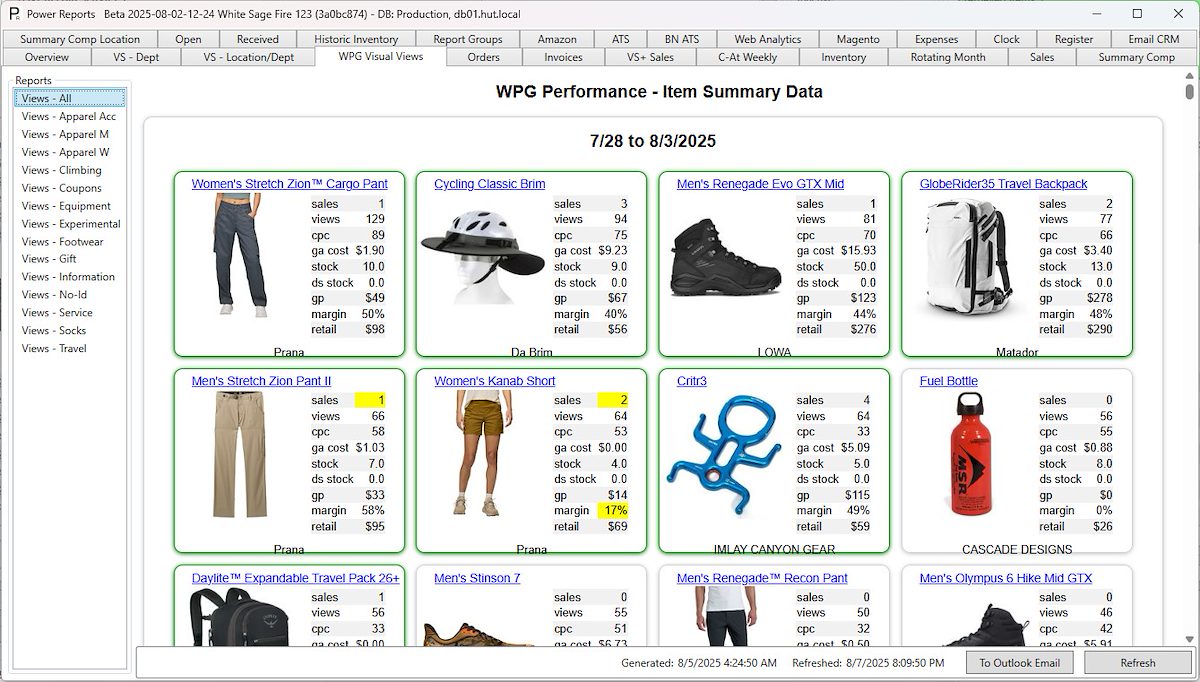The width and height of the screenshot is (1200, 682).
Task: Select Views - All report
Action: click(x=69, y=98)
